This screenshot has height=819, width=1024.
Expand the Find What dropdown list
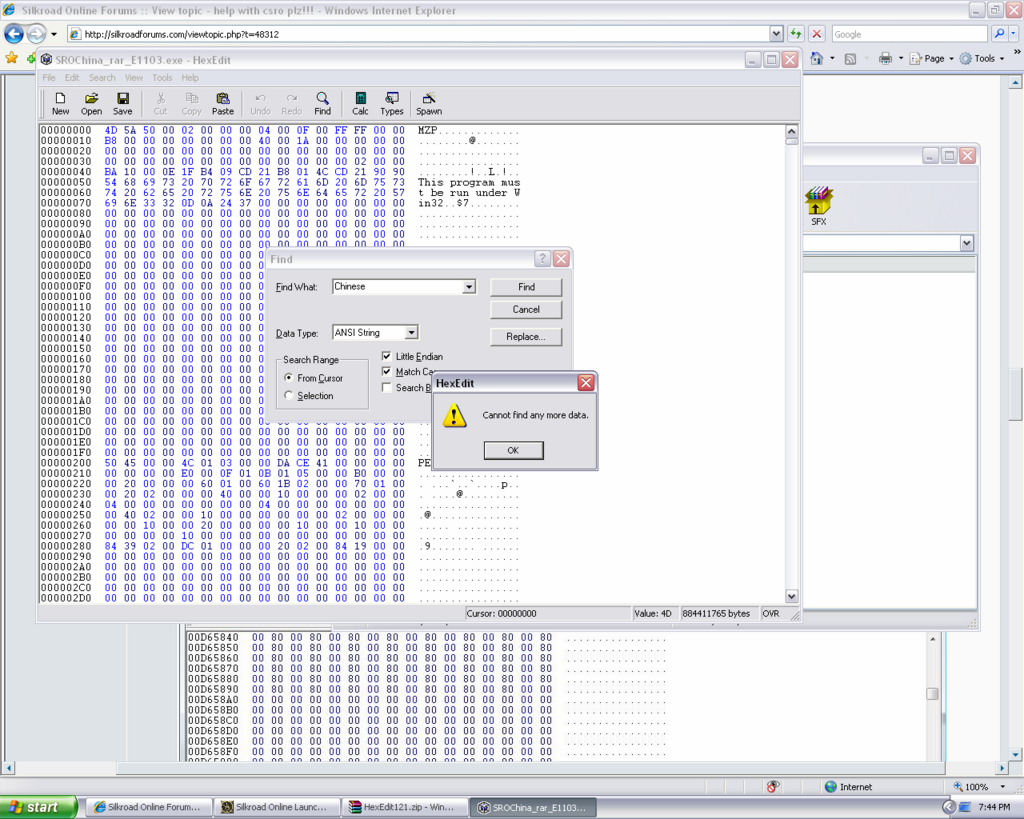pyautogui.click(x=469, y=287)
